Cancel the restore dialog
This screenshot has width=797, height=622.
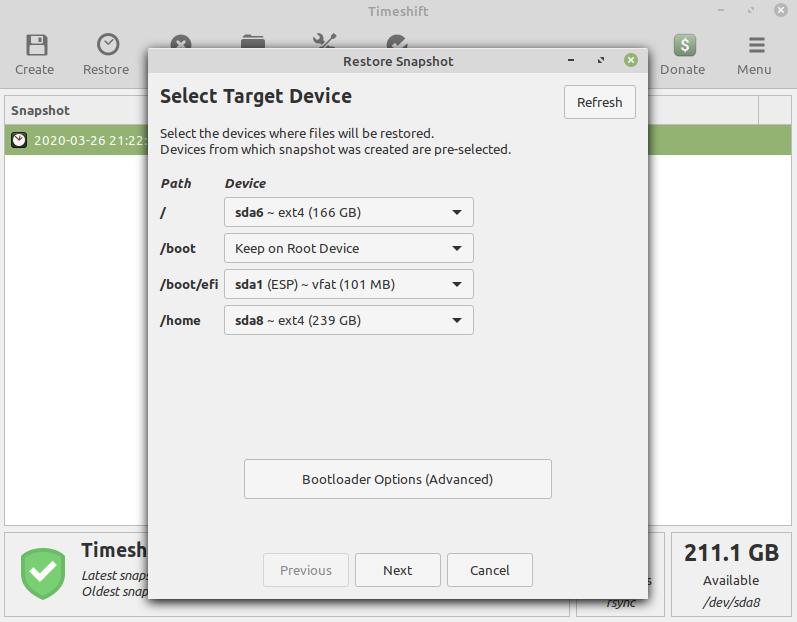click(x=489, y=570)
